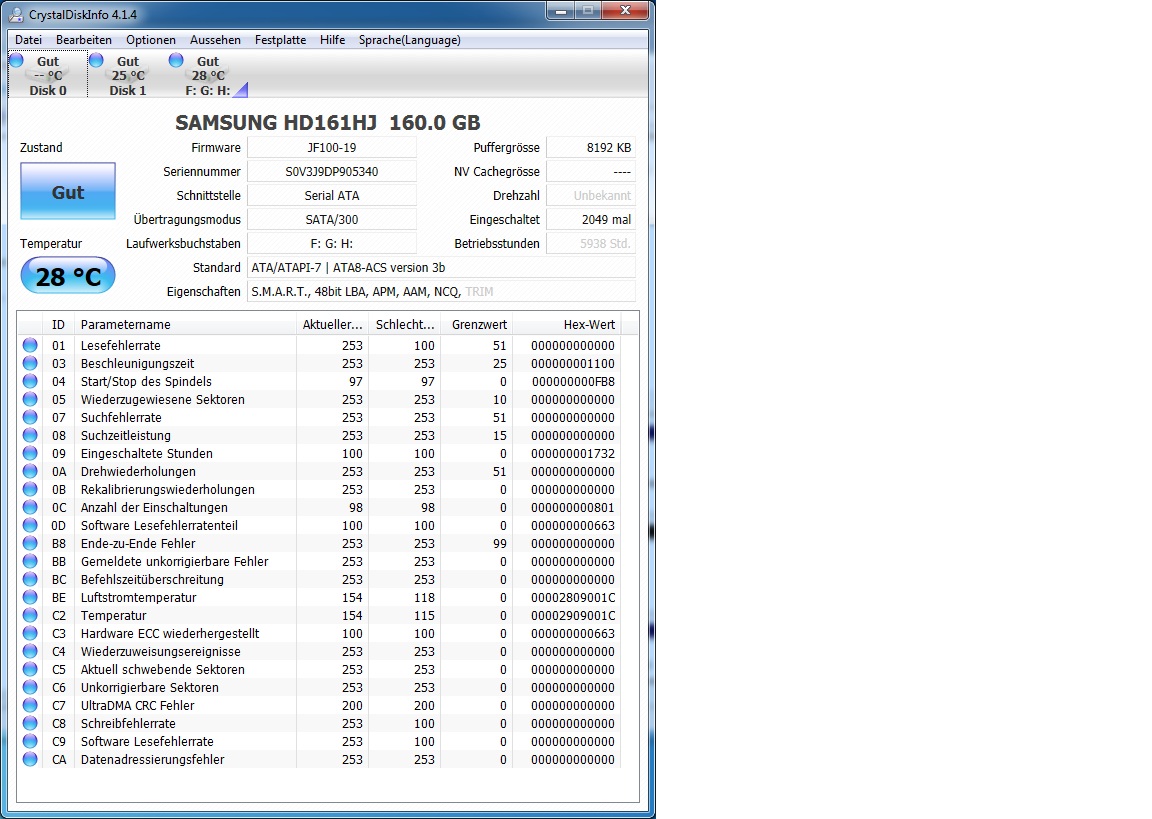The image size is (1152, 819).
Task: Click the CrystalDiskInfo title bar icon
Action: tap(15, 14)
